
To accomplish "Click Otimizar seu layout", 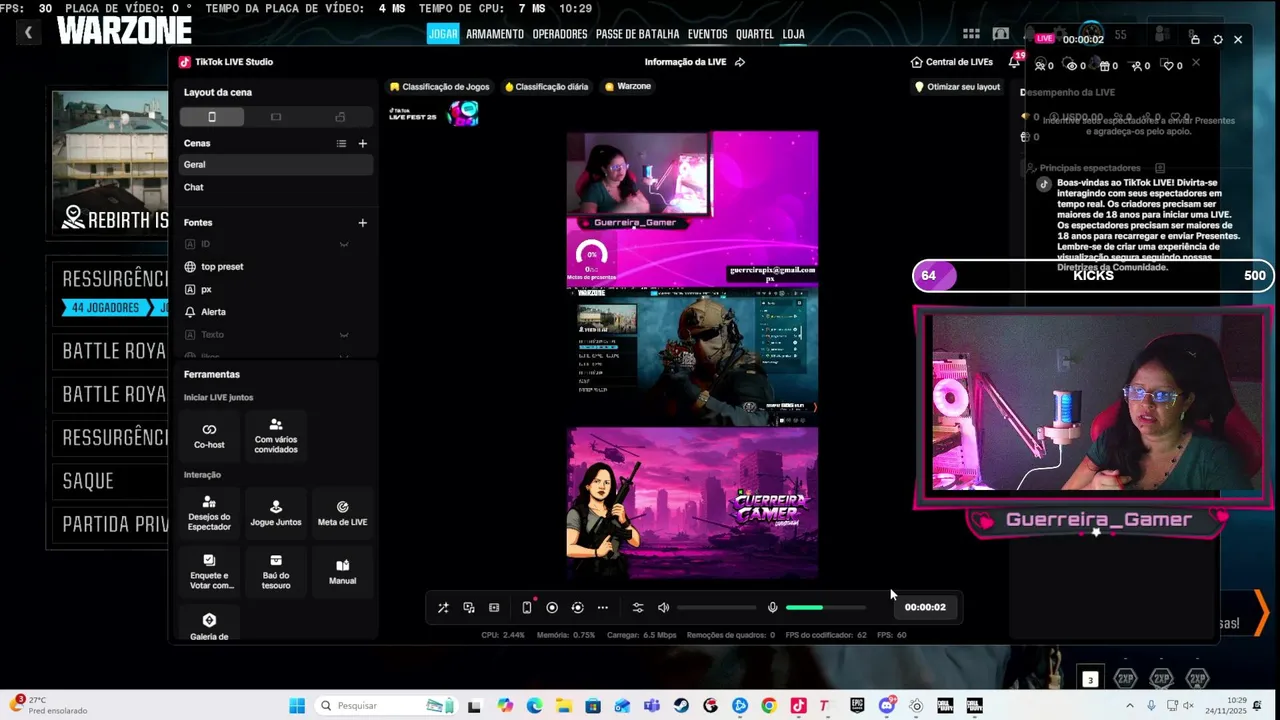I will [x=957, y=87].
